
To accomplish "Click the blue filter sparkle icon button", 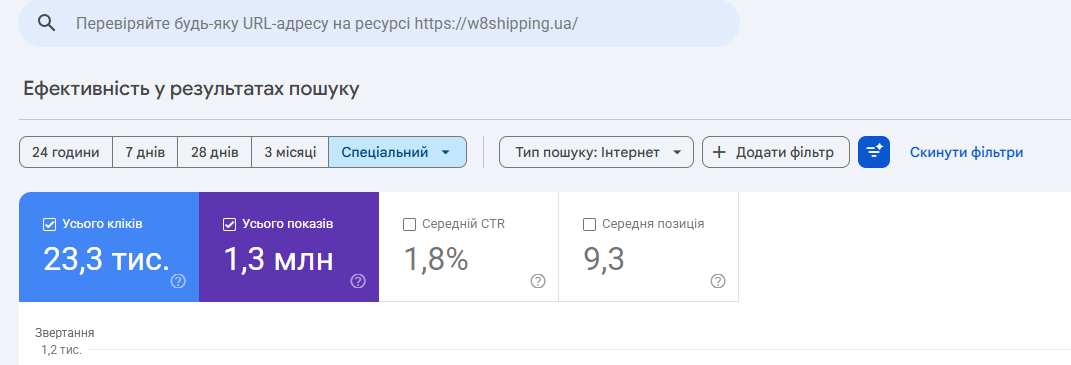I will [874, 152].
